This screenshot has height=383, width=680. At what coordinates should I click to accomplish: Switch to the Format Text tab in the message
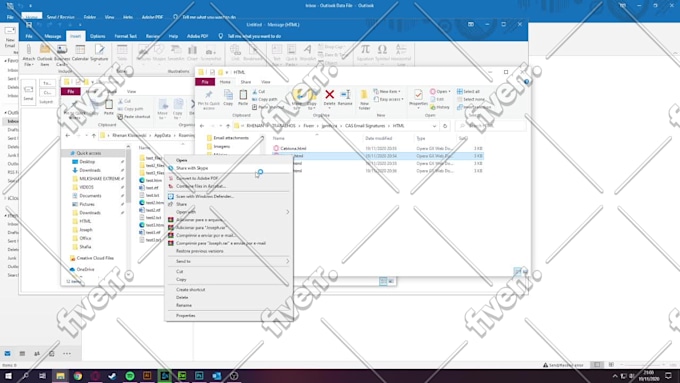coord(125,36)
